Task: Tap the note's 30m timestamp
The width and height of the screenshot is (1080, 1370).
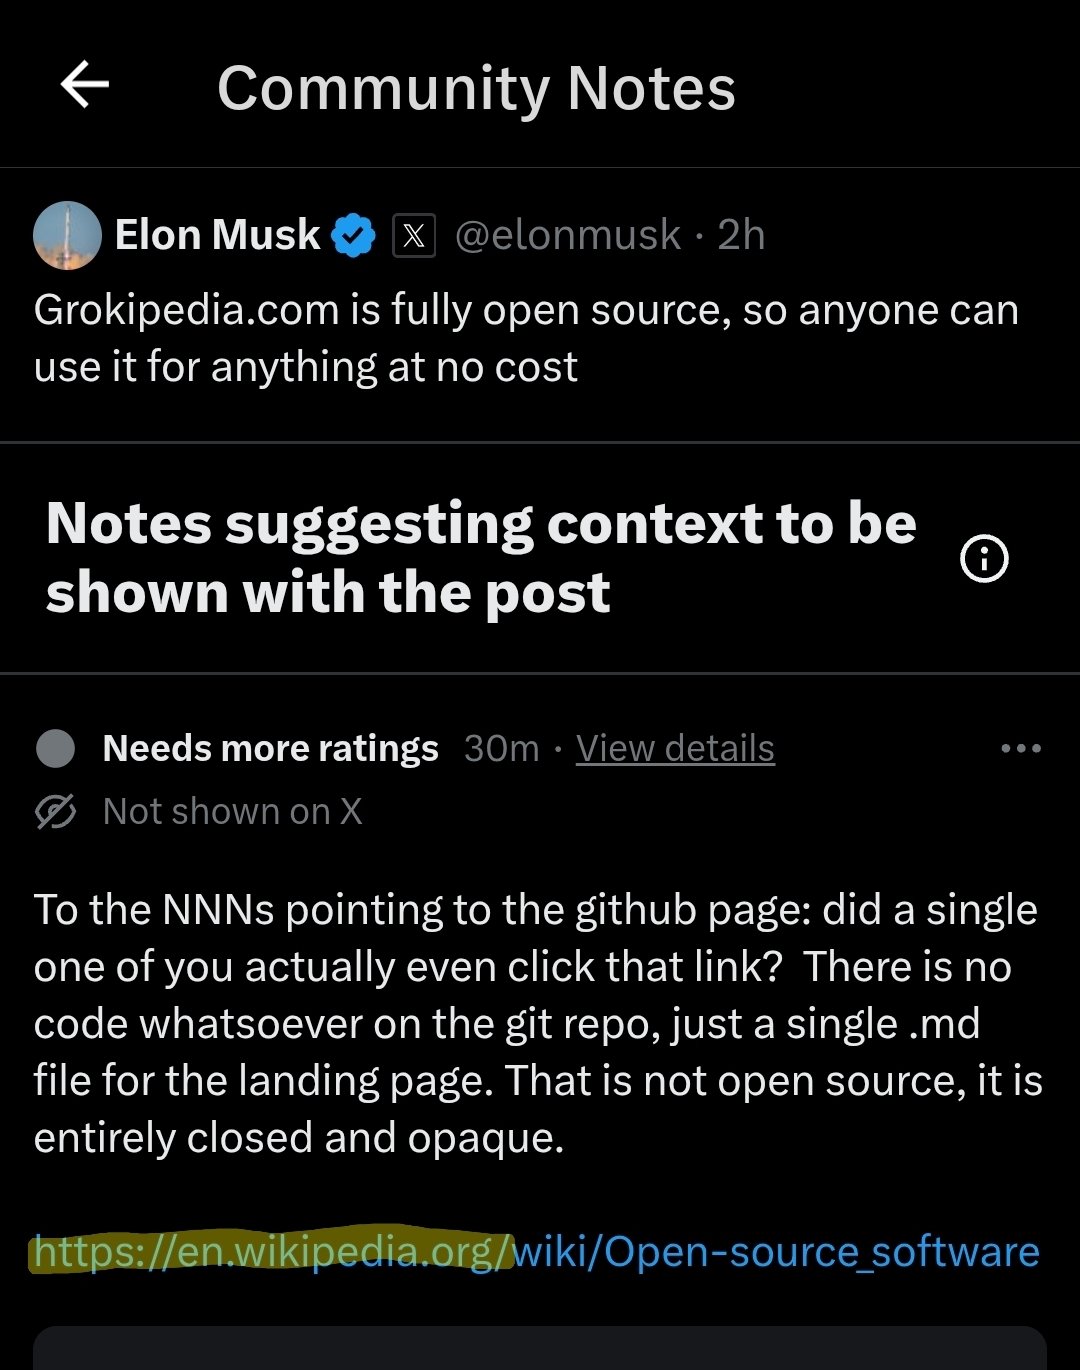Action: pyautogui.click(x=501, y=748)
